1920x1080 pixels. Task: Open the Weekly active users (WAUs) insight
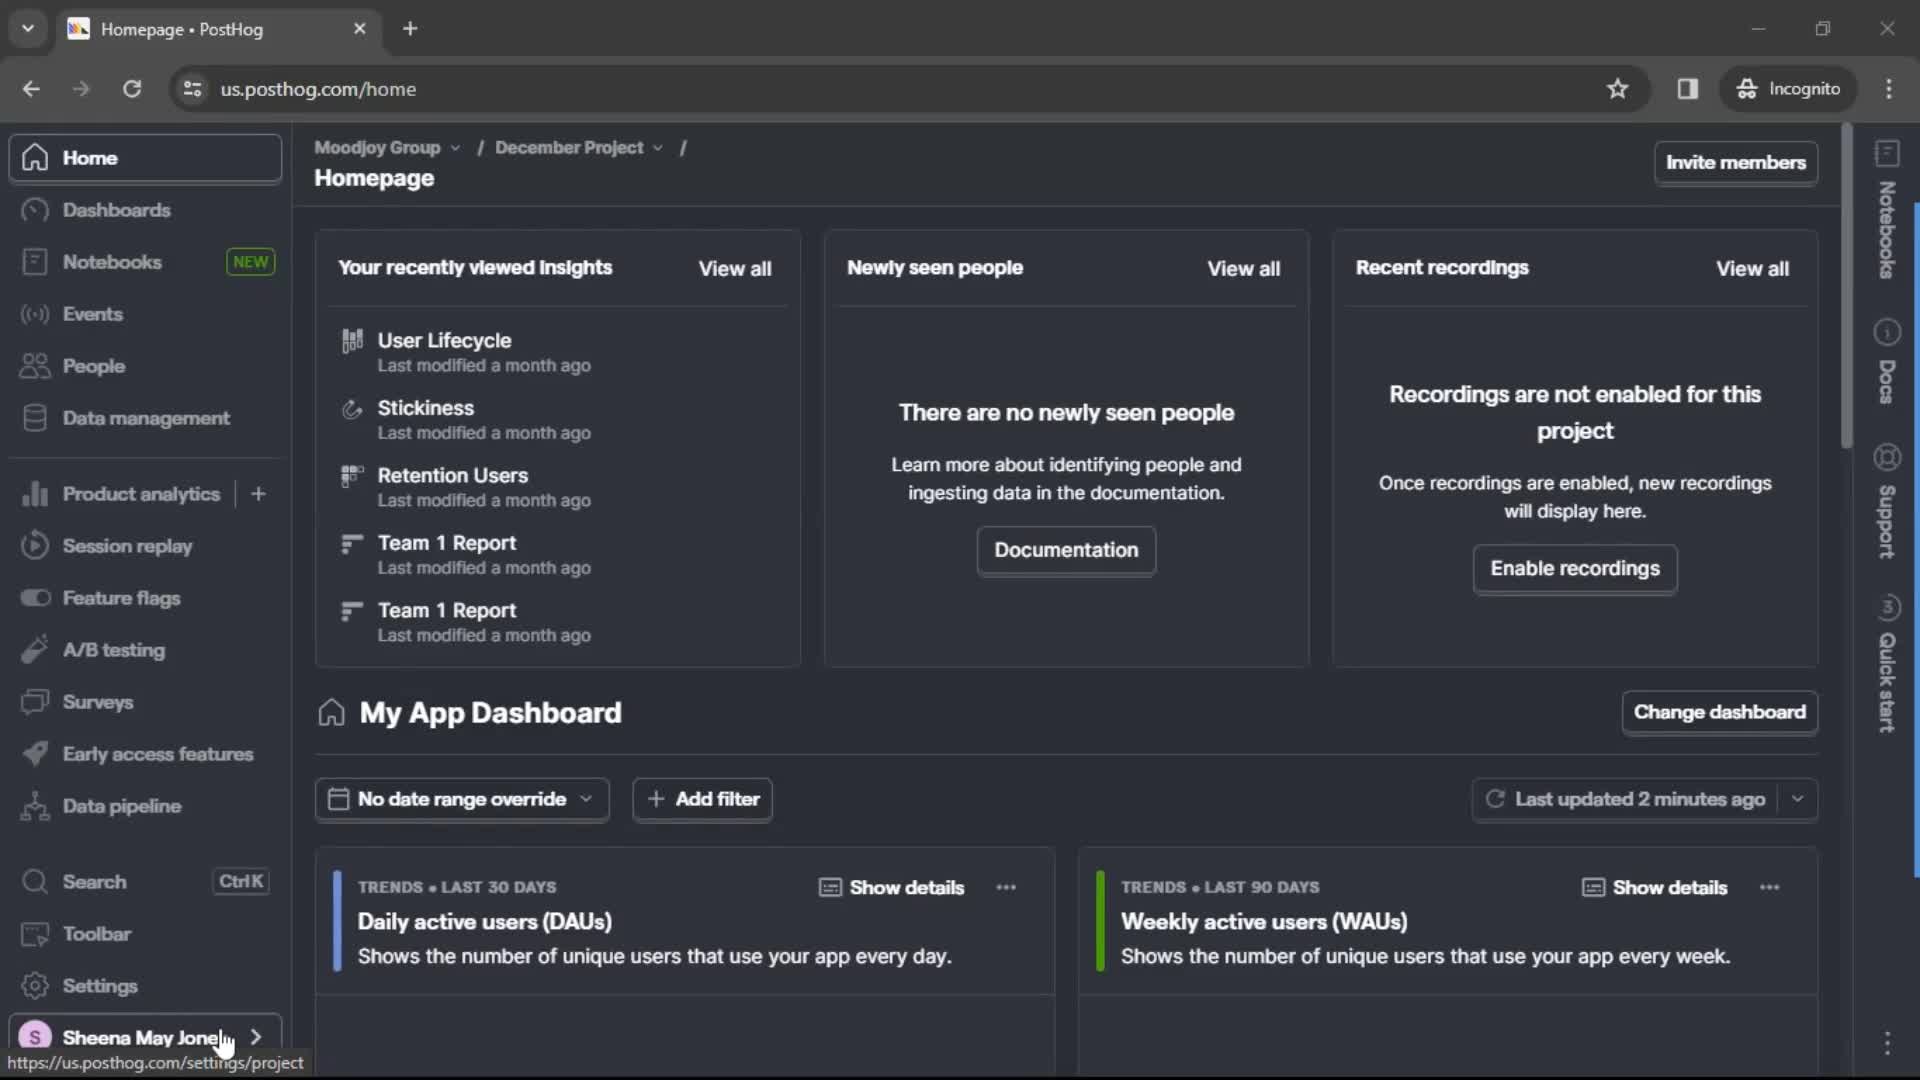tap(1264, 921)
